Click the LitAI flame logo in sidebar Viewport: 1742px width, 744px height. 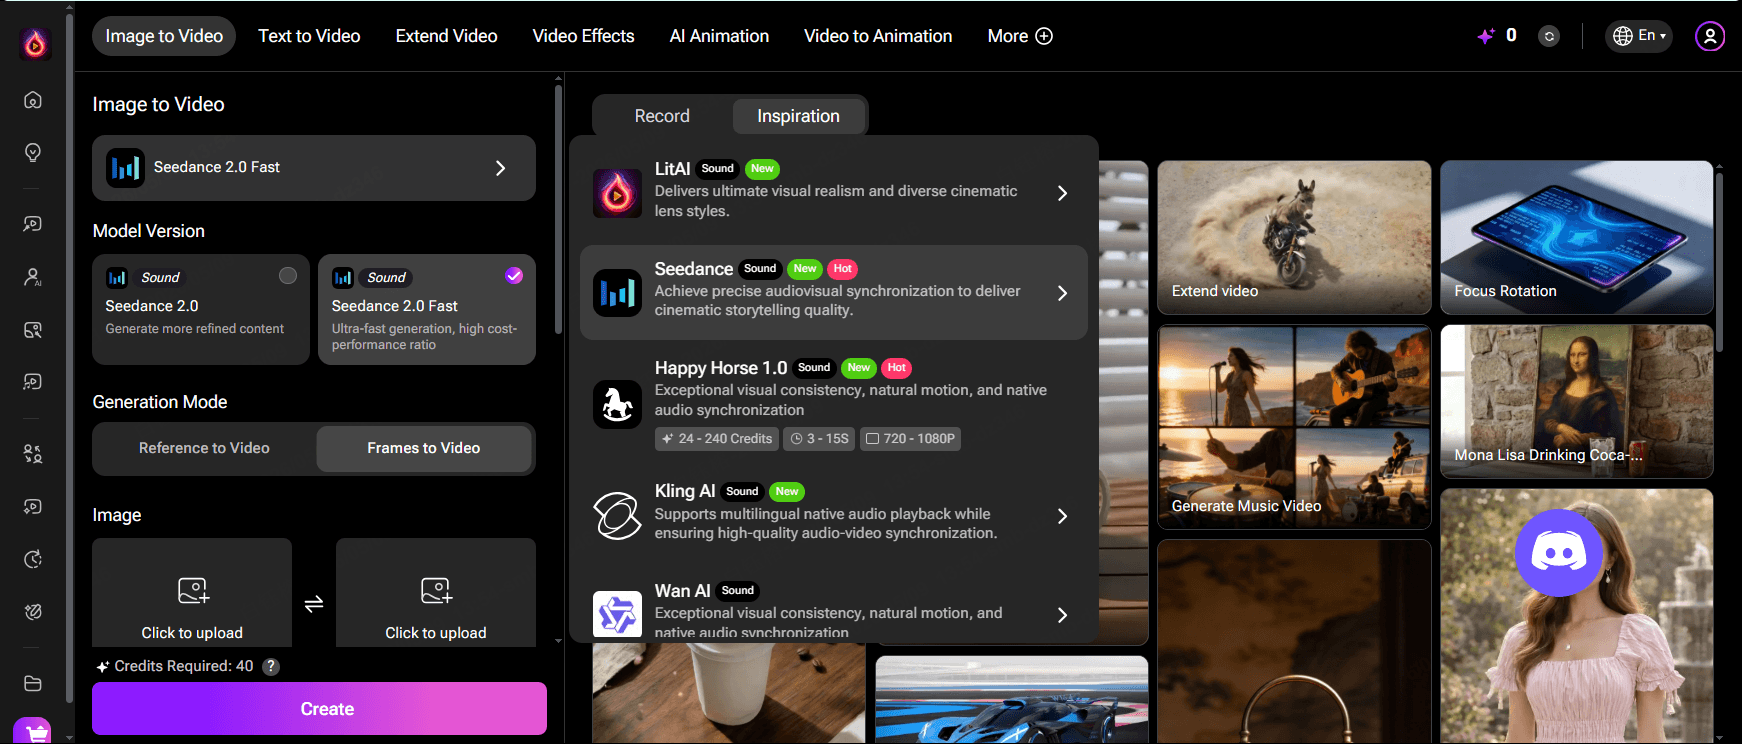click(35, 43)
